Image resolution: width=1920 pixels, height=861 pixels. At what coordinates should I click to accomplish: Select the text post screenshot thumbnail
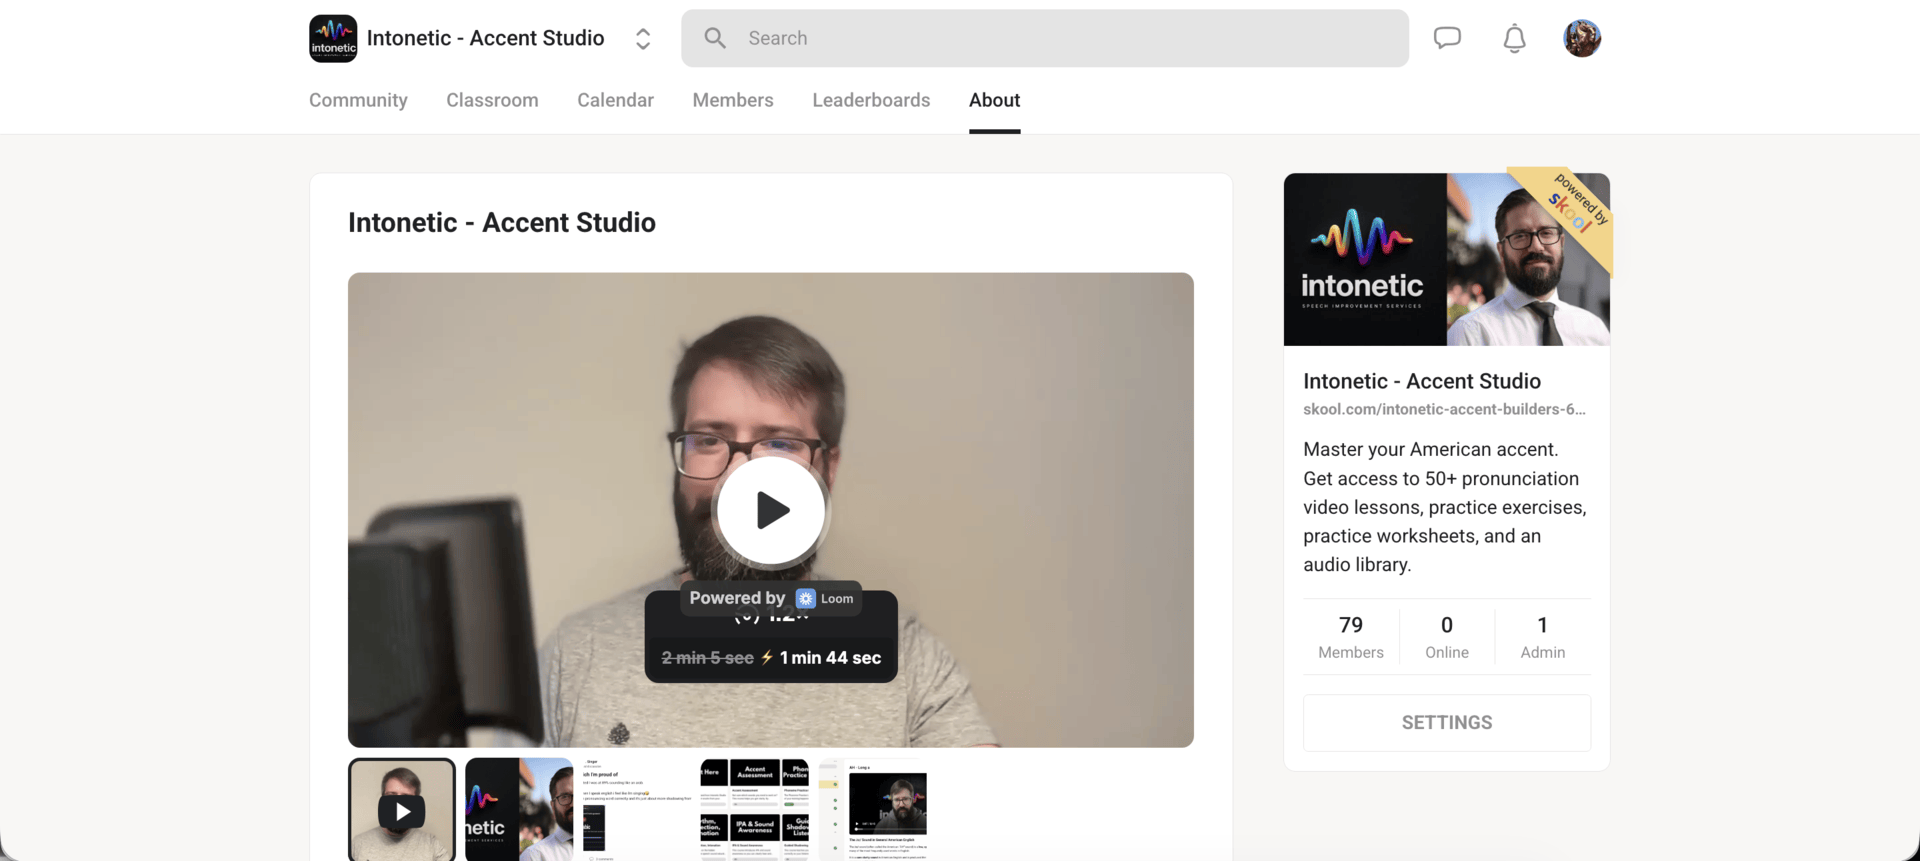(636, 809)
